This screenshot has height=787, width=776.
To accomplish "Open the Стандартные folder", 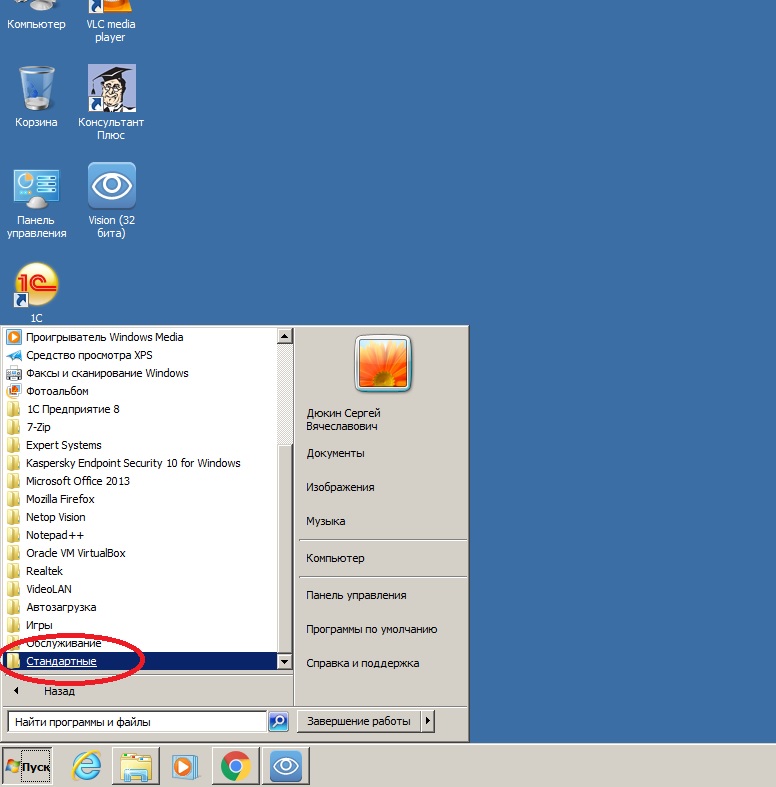I will click(x=140, y=661).
